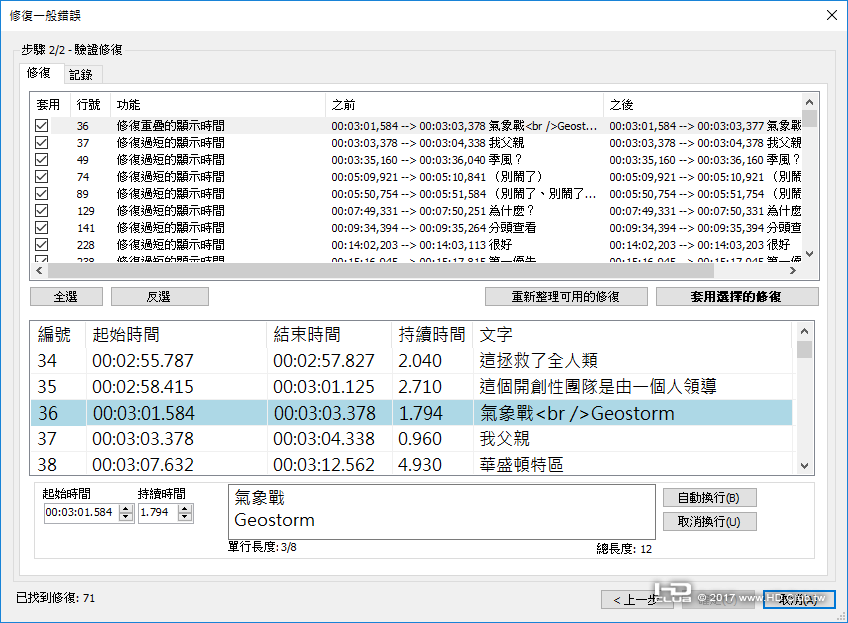Click up arrow of subtitle list scrollbar
Viewport: 848px width, 623px height.
click(804, 331)
